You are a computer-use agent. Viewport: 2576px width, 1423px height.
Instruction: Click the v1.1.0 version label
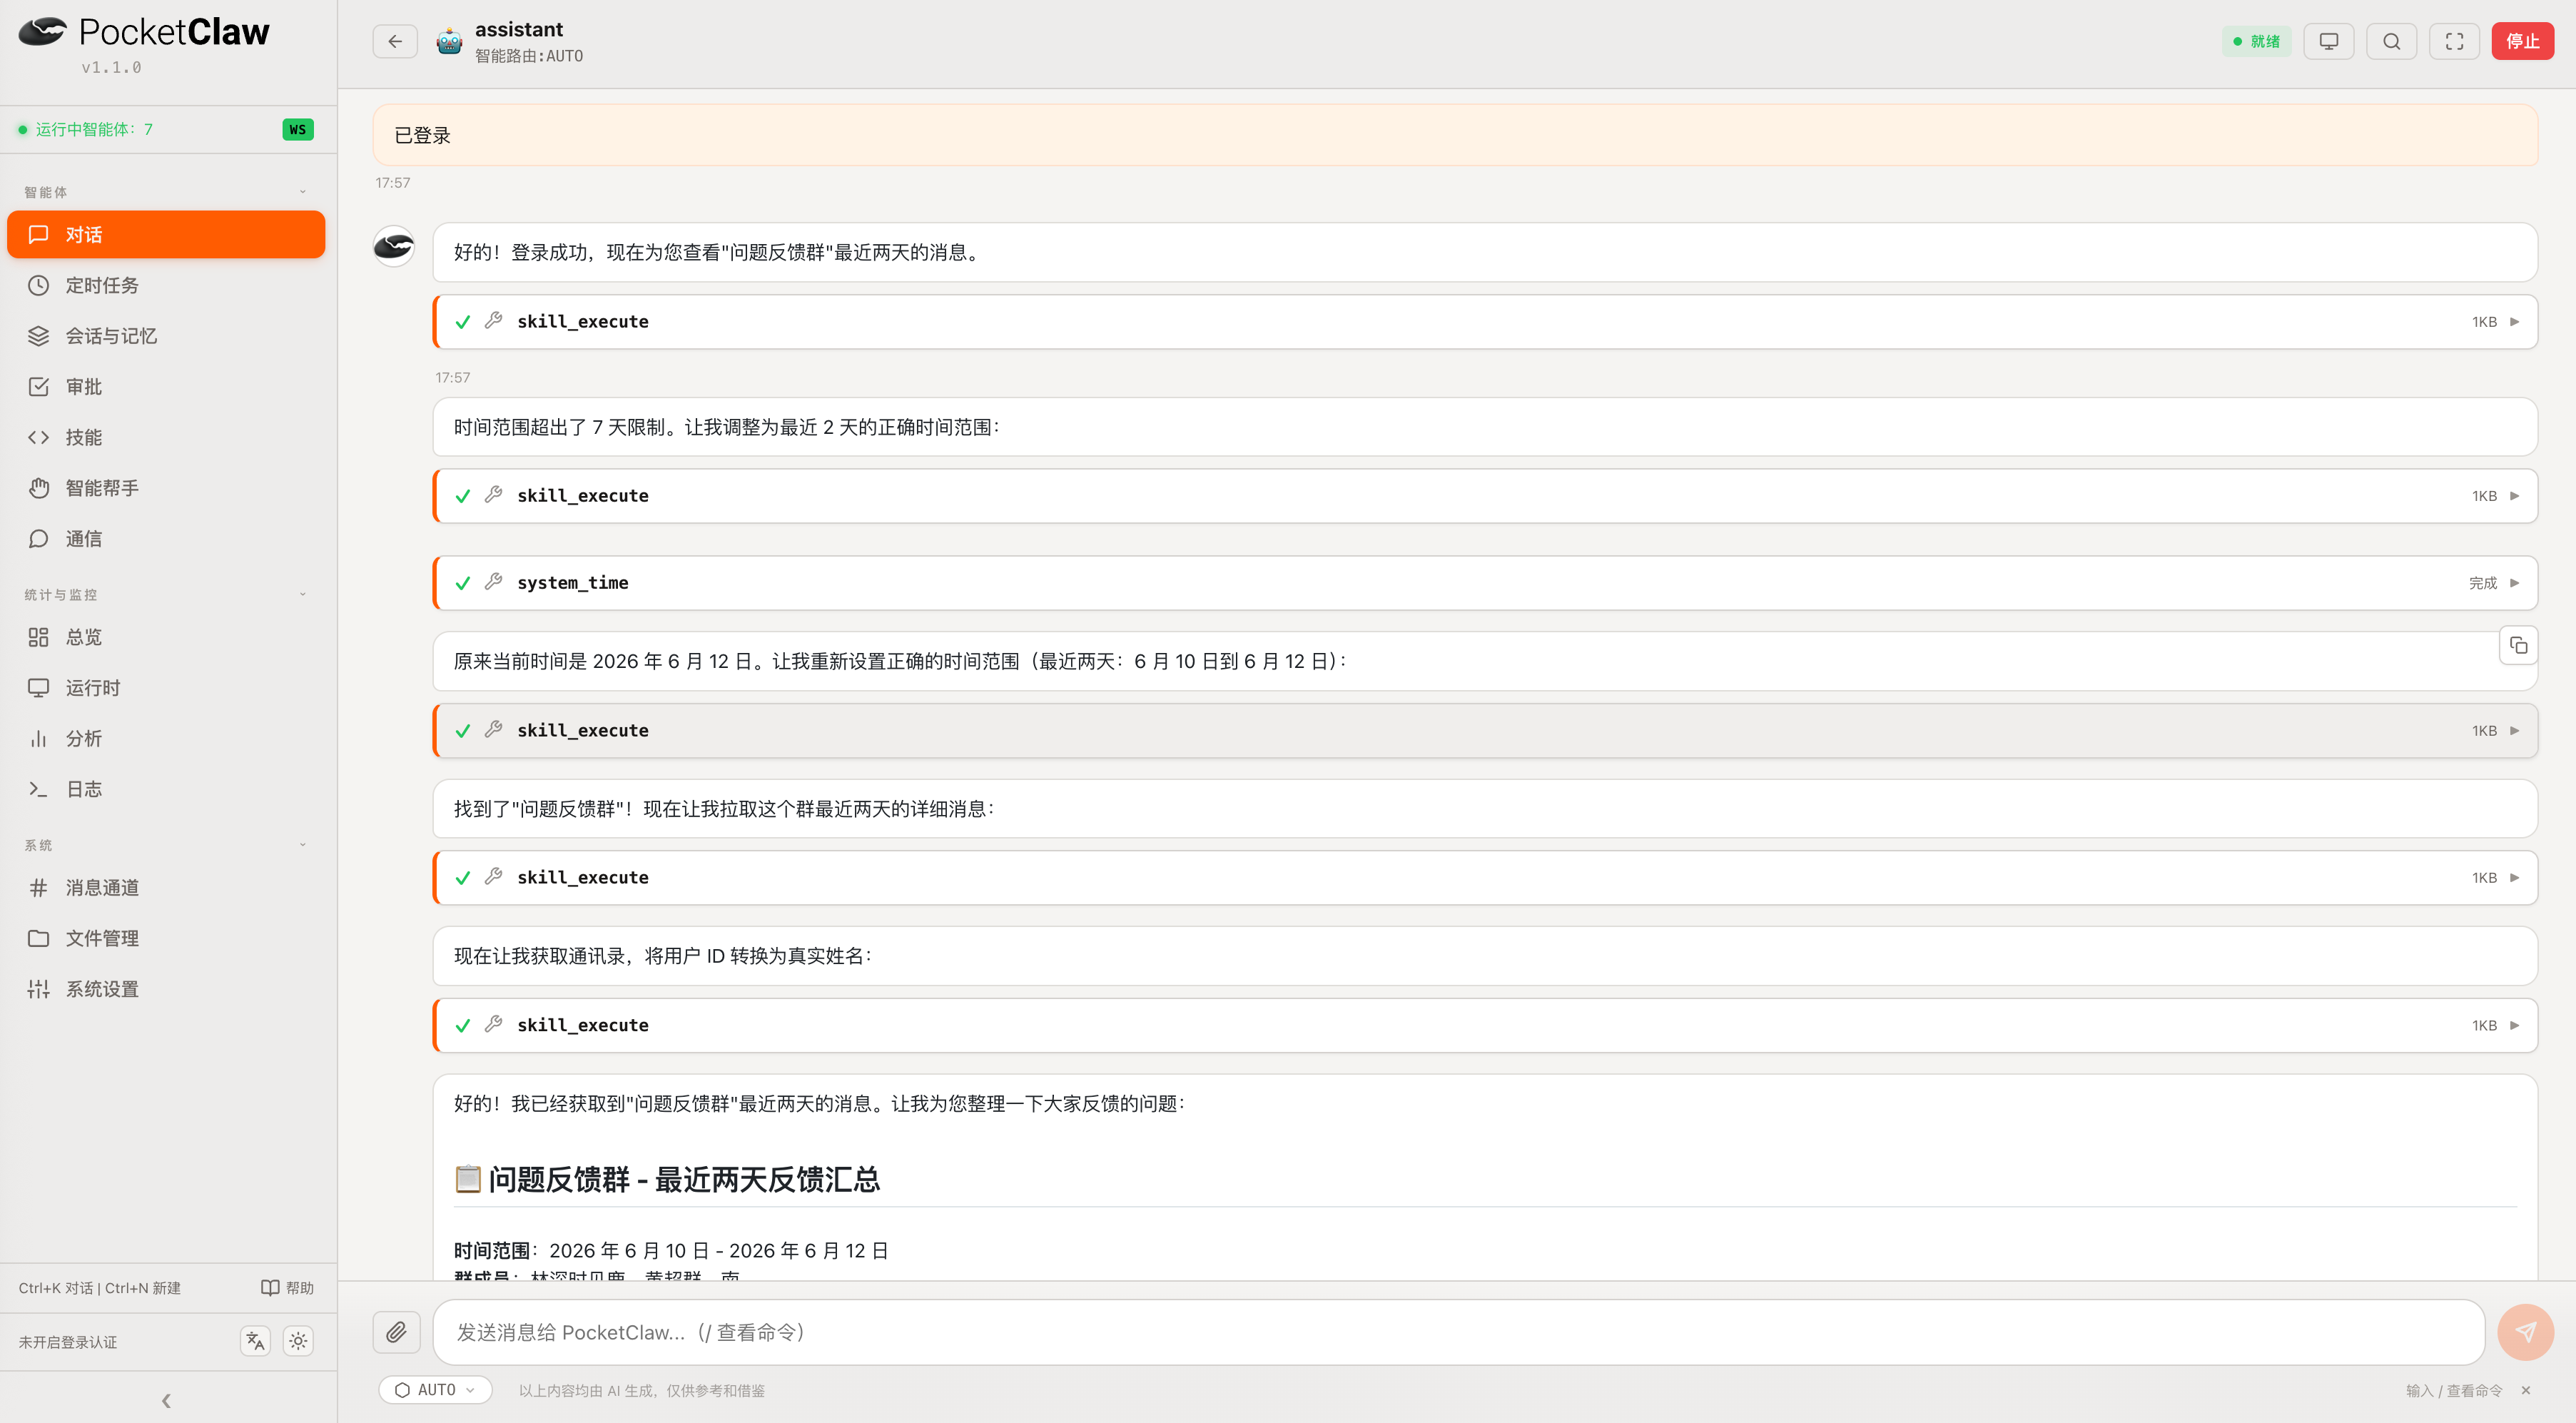(111, 68)
